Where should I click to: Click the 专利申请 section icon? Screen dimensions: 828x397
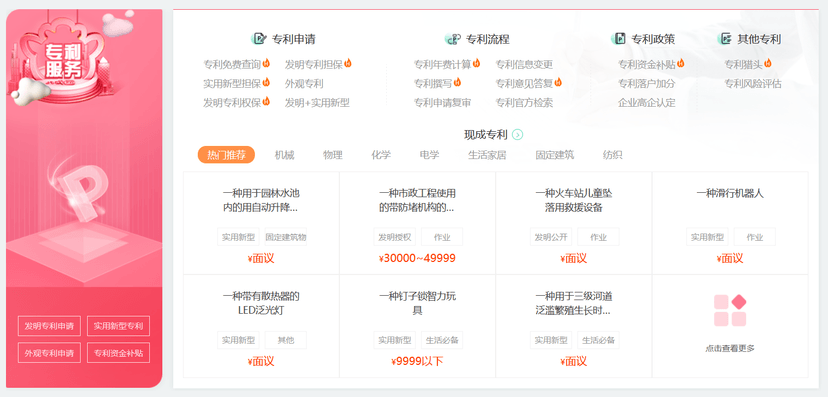click(259, 39)
